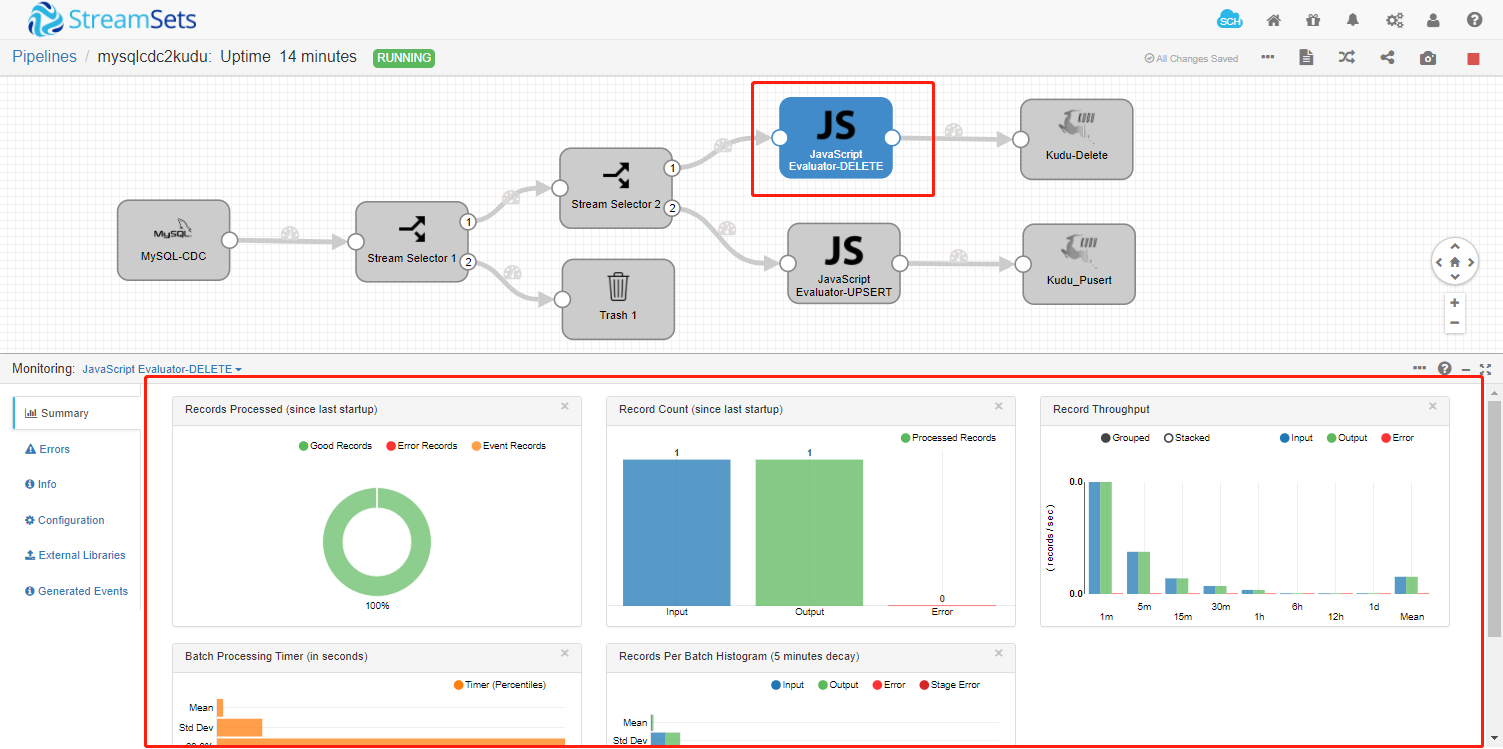Viewport: 1503px width, 749px height.
Task: Select the Stream Selector 2 stage
Action: point(616,188)
